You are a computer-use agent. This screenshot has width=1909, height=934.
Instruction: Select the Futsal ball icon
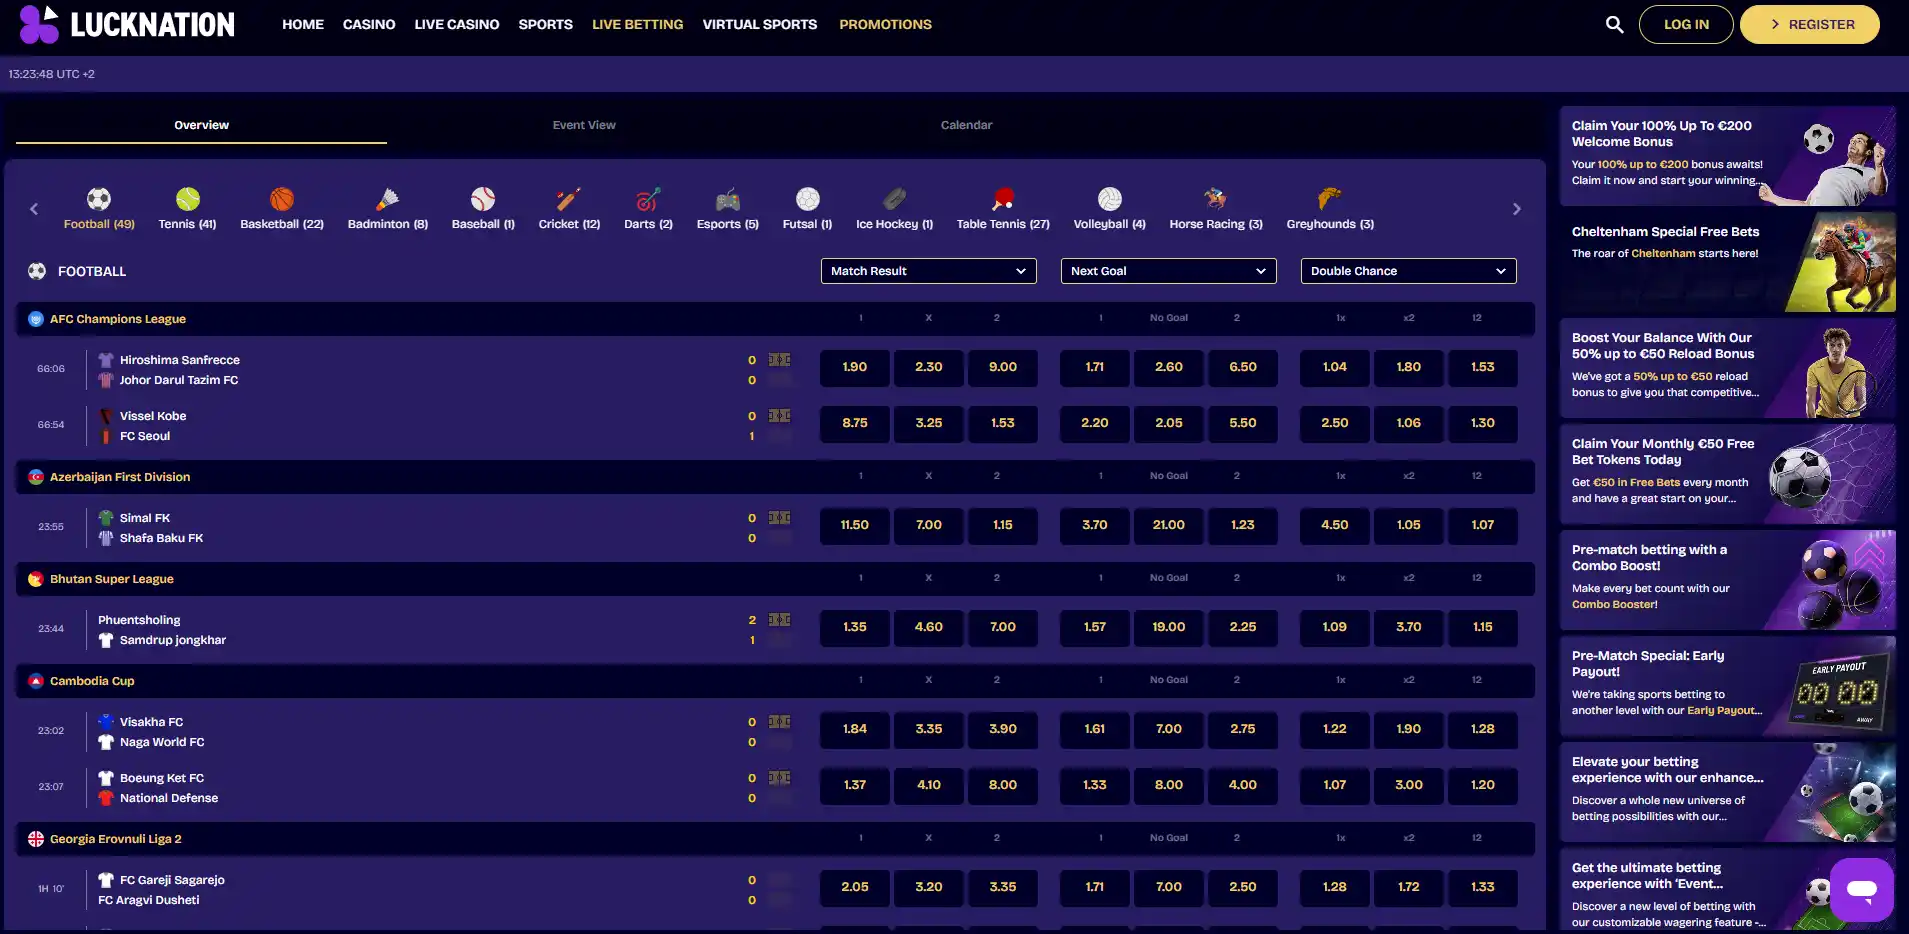tap(807, 199)
